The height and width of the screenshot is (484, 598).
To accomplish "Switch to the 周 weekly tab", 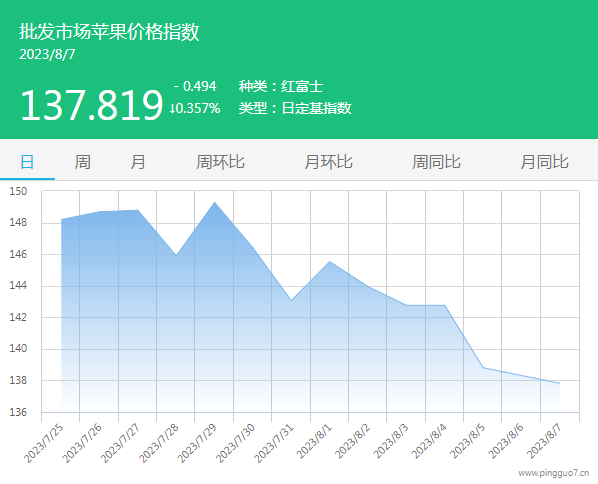I will tap(82, 162).
